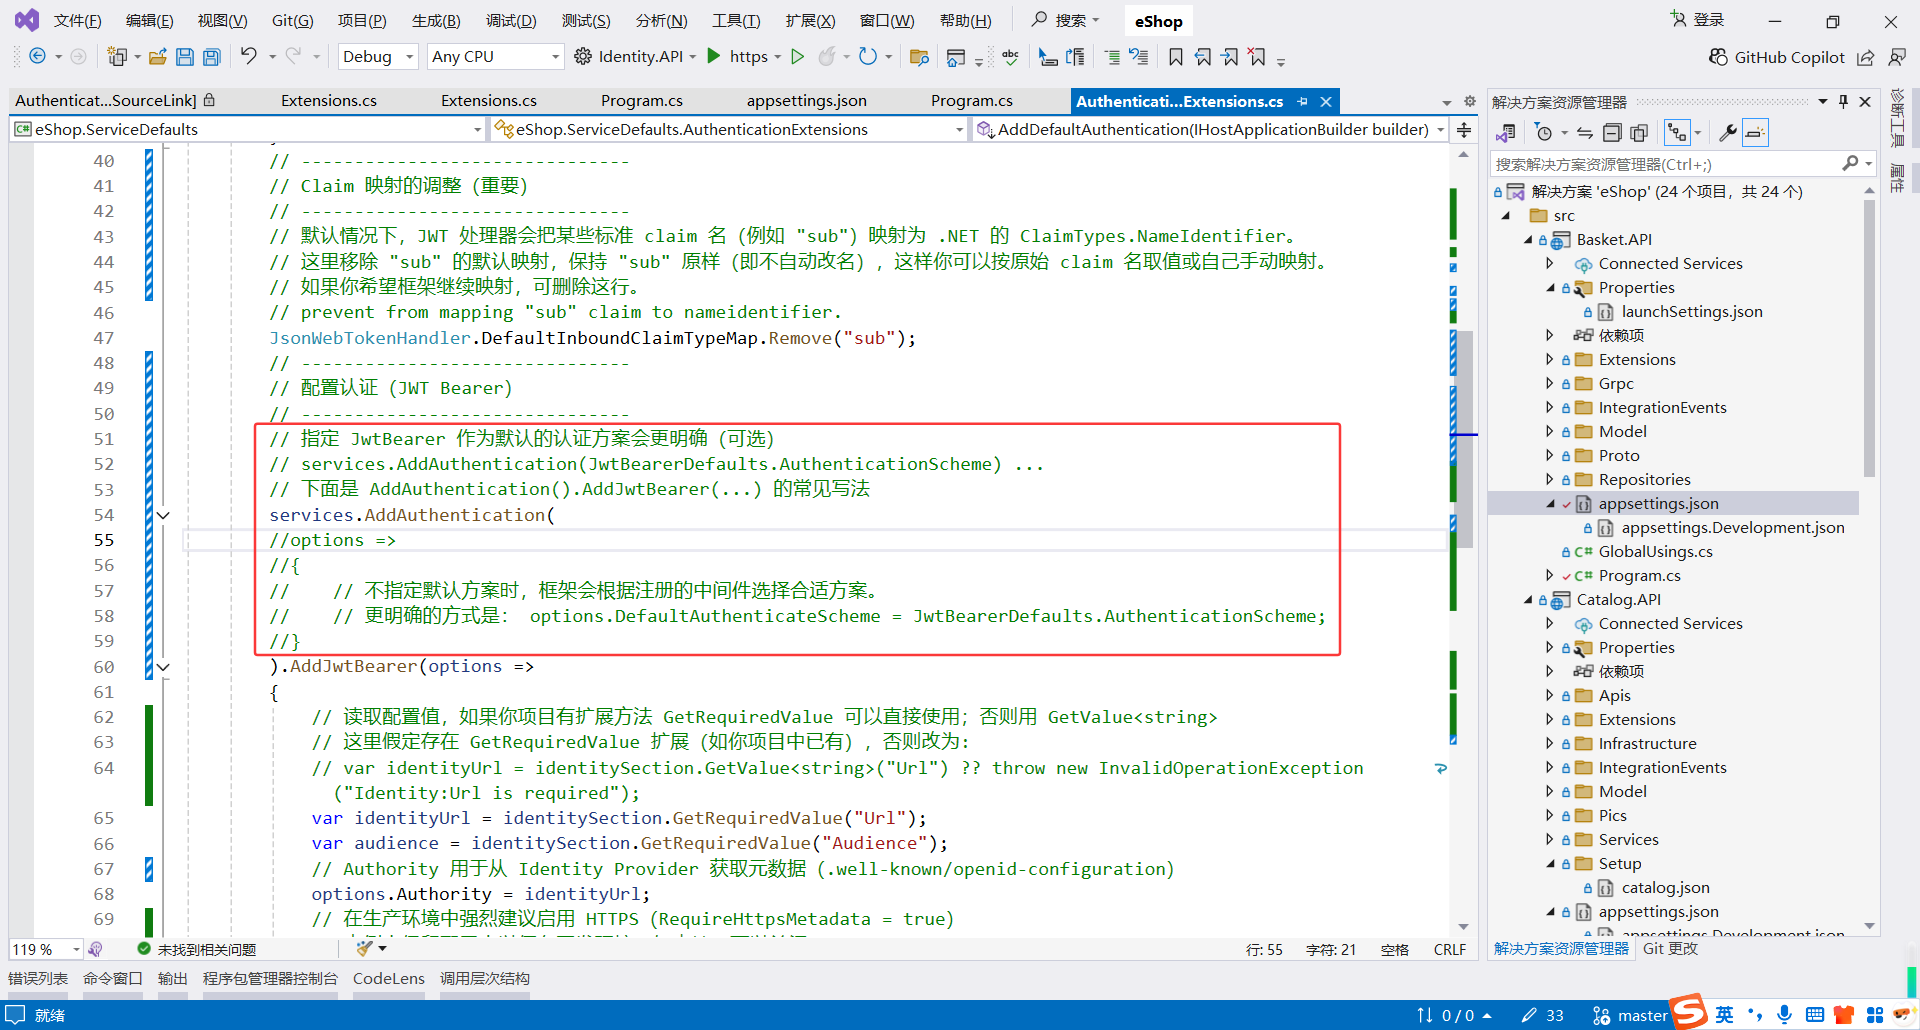Click the 登录 sign-in link
Image resolution: width=1920 pixels, height=1030 pixels.
click(1706, 19)
